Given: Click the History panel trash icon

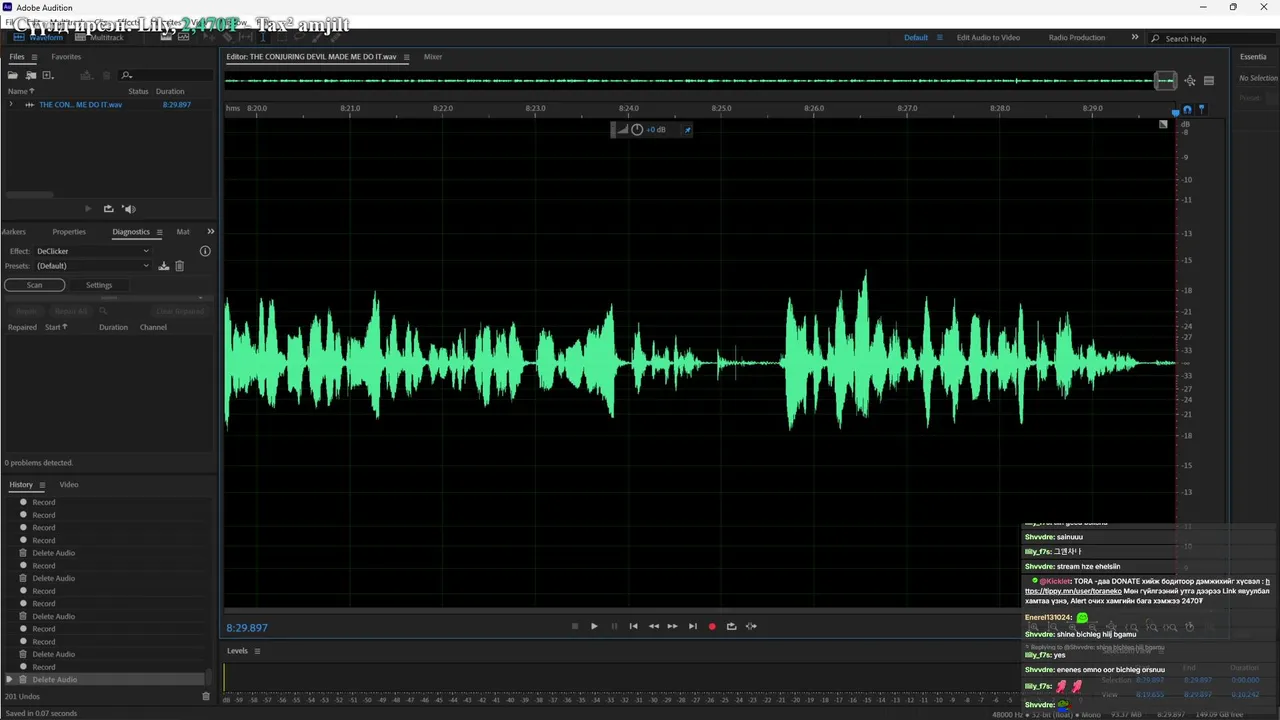Looking at the screenshot, I should coord(206,696).
